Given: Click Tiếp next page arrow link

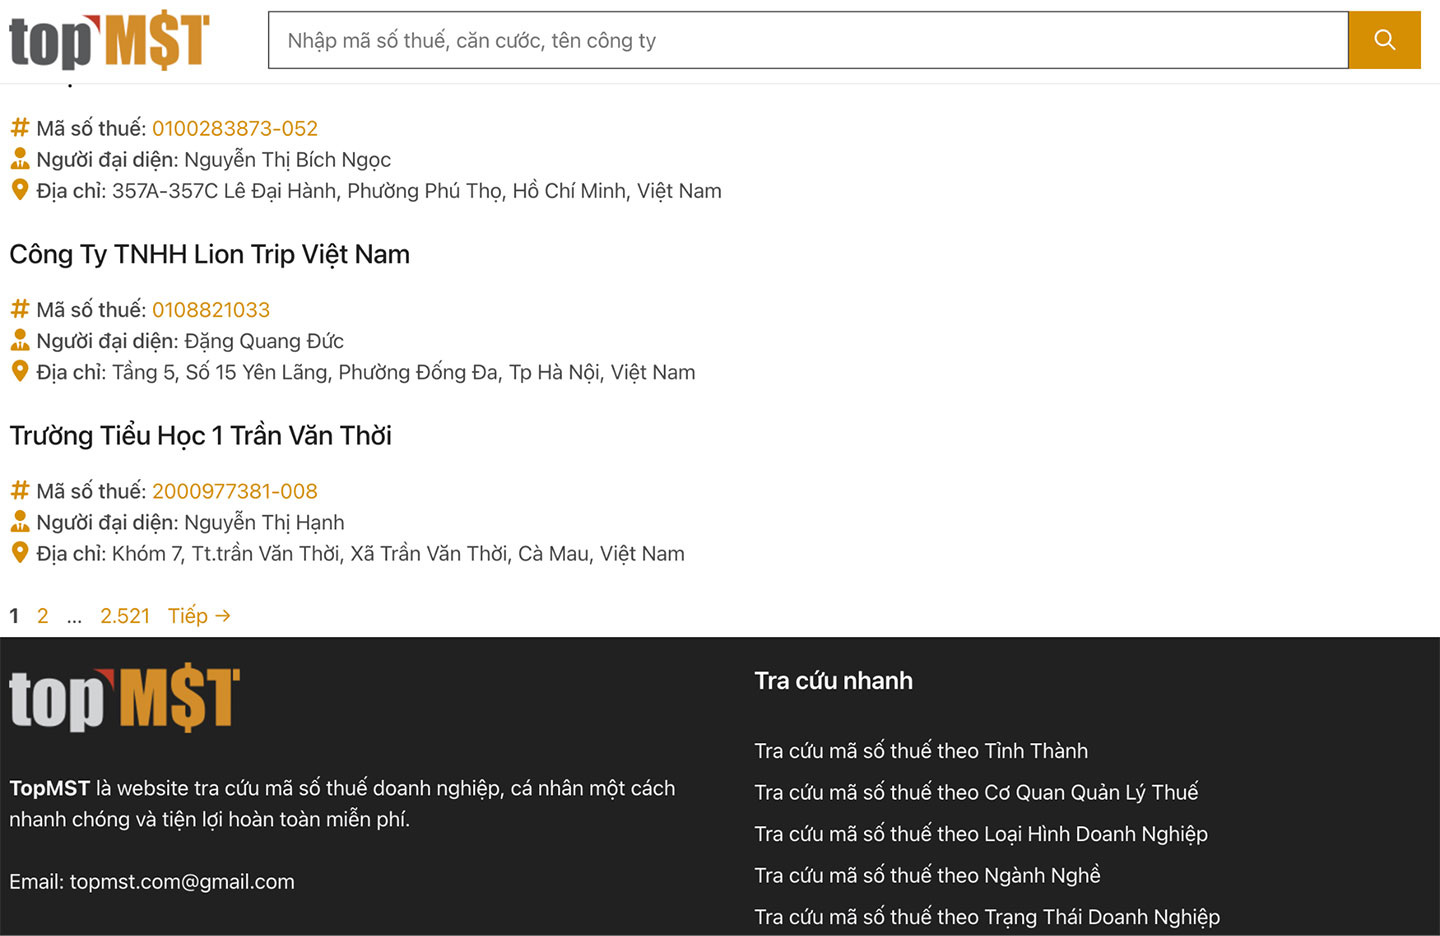Looking at the screenshot, I should (199, 616).
